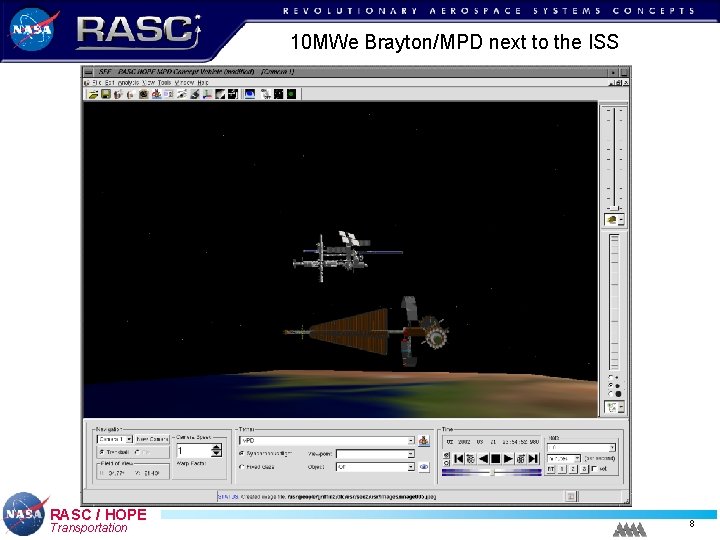The image size is (720, 540).
Task: Click the lower small icon left of playback buttons
Action: point(447,464)
